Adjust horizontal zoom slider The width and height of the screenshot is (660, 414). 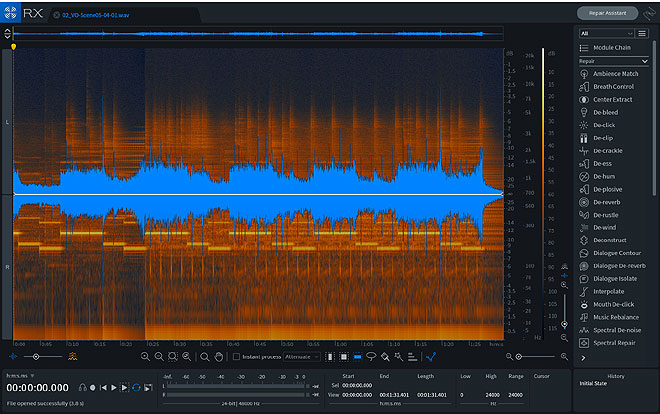coord(519,357)
